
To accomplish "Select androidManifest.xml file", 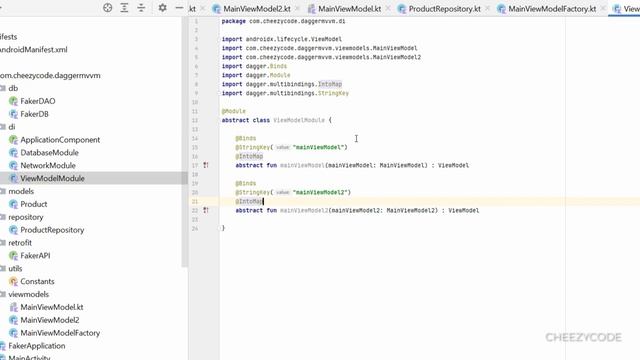I will pos(33,49).
